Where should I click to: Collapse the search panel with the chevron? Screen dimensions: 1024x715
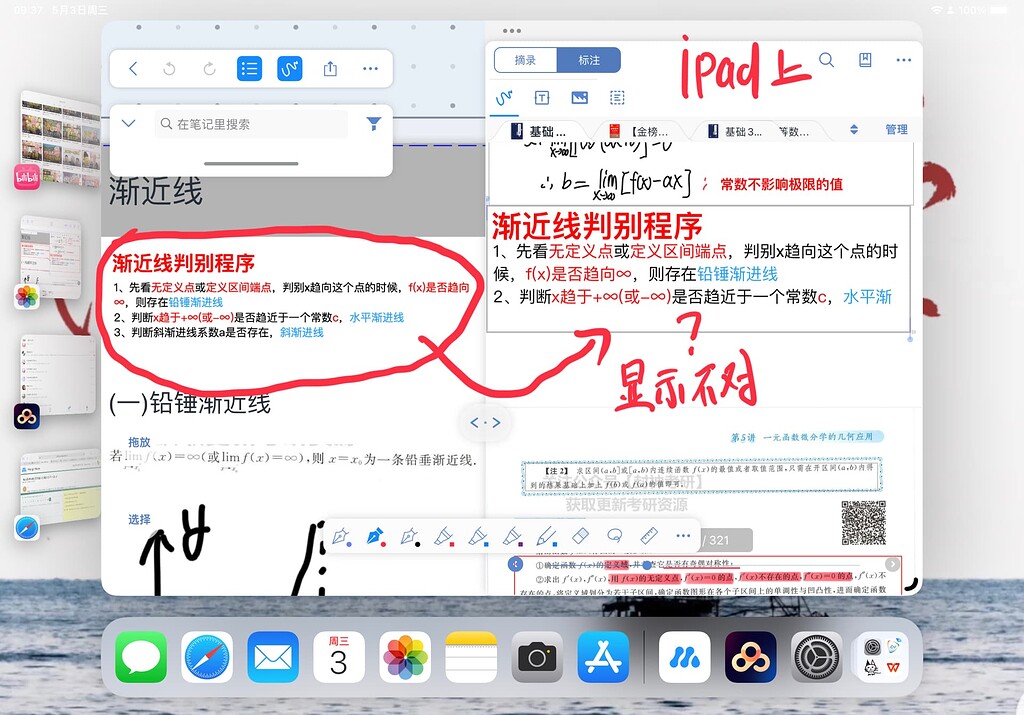tap(127, 124)
